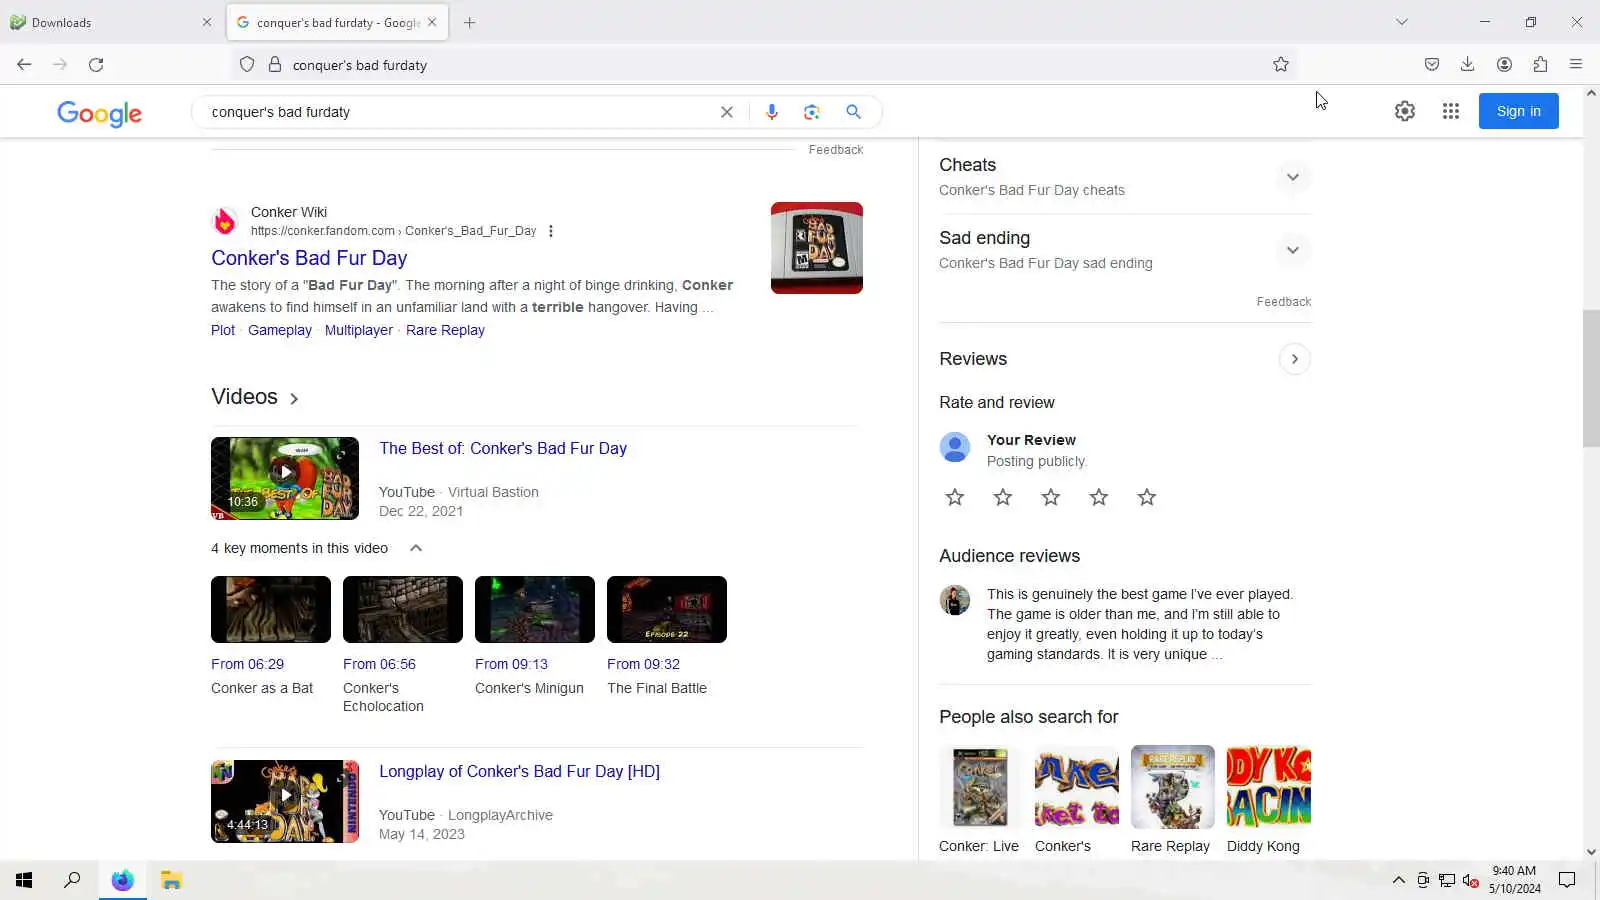
Task: Bookmark this page with the star icon
Action: pos(1281,65)
